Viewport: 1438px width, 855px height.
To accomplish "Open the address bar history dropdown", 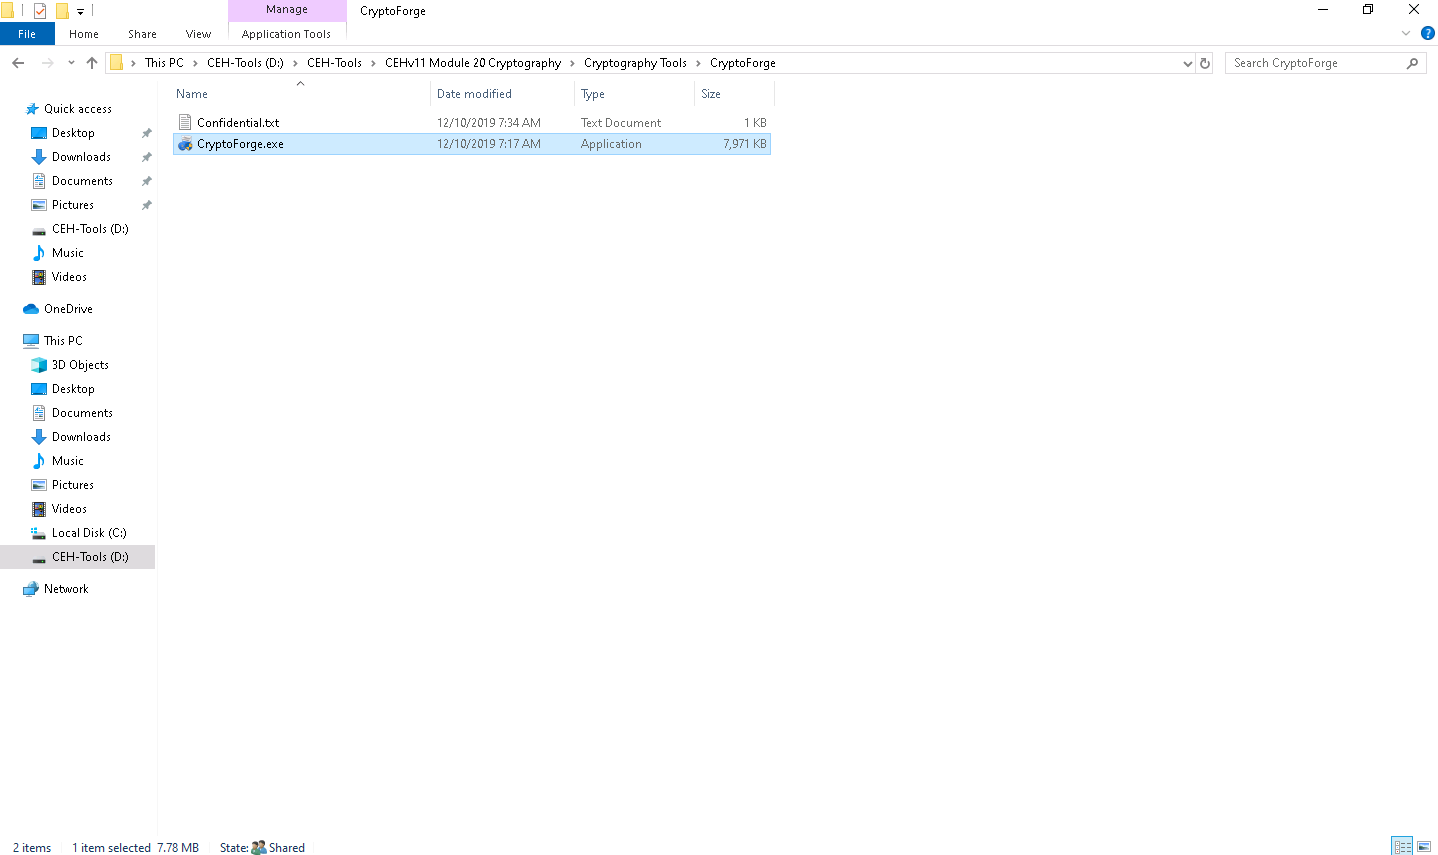I will coord(1187,63).
